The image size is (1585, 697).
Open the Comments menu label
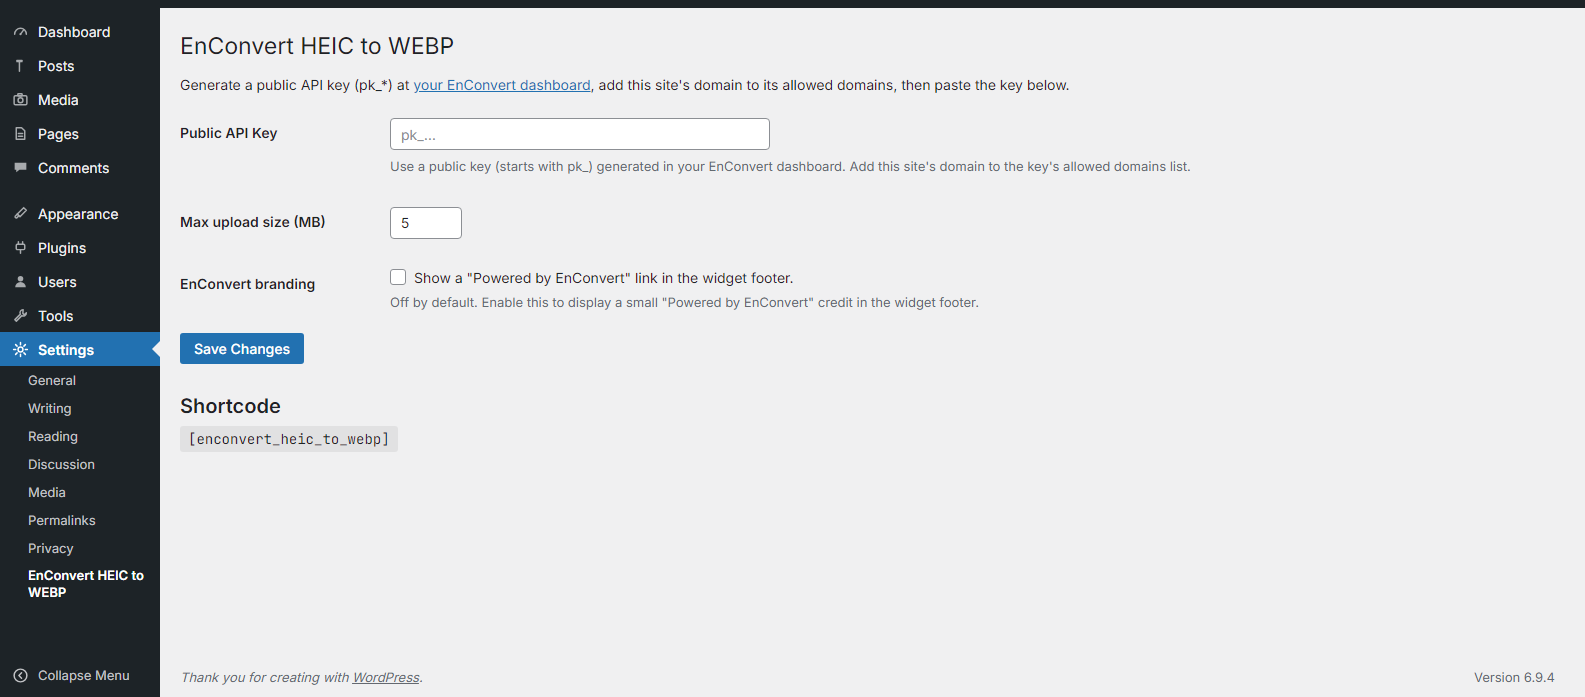pos(74,168)
